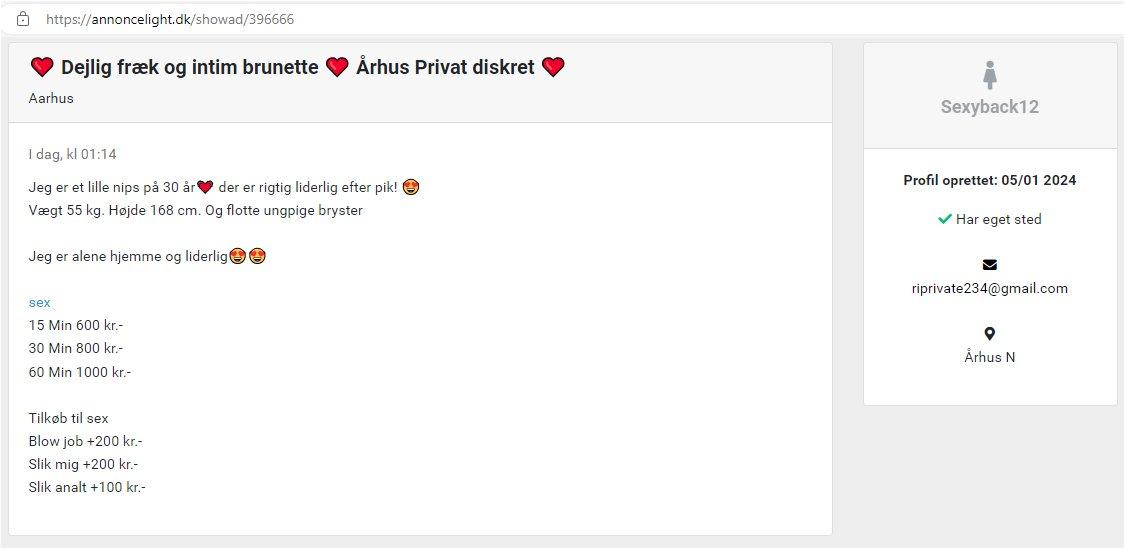
Task: Click the padlock icon in the address bar
Action: coord(23,19)
